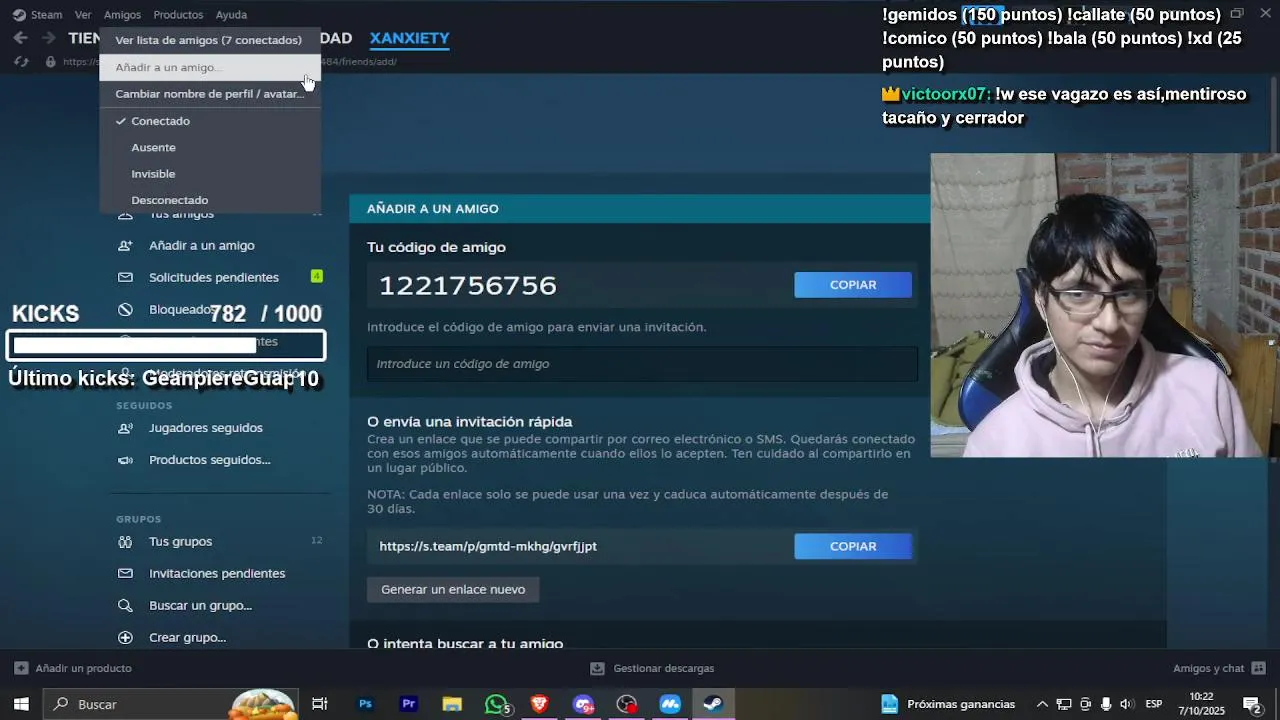
Task: Choose 'Añadir a un amigo...' in Amigos menu
Action: coord(209,67)
